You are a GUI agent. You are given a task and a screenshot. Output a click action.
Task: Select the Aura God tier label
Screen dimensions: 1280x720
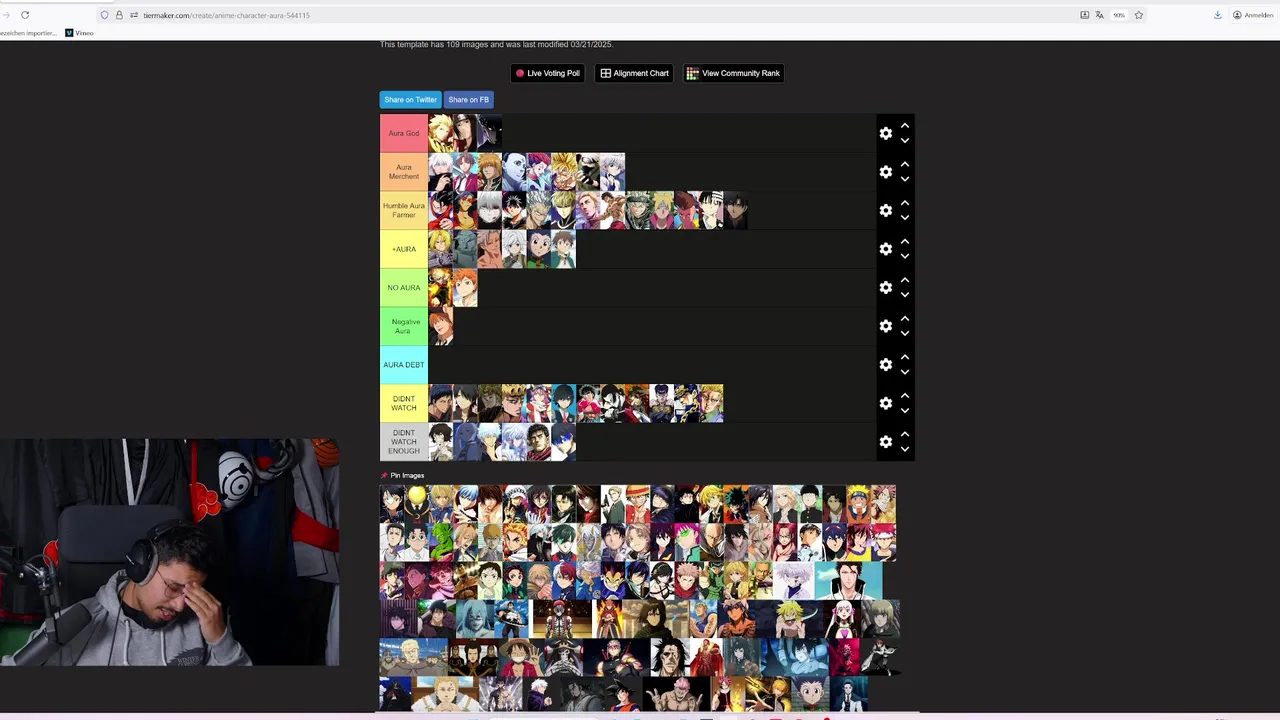tap(404, 133)
